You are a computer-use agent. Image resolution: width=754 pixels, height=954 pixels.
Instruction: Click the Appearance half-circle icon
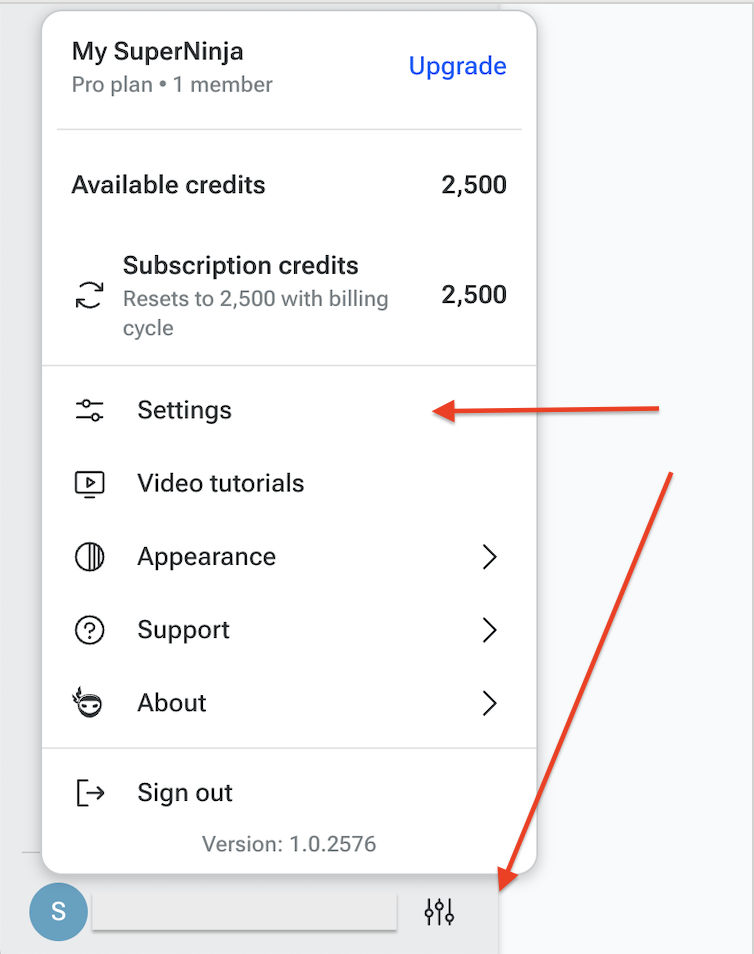click(x=89, y=557)
